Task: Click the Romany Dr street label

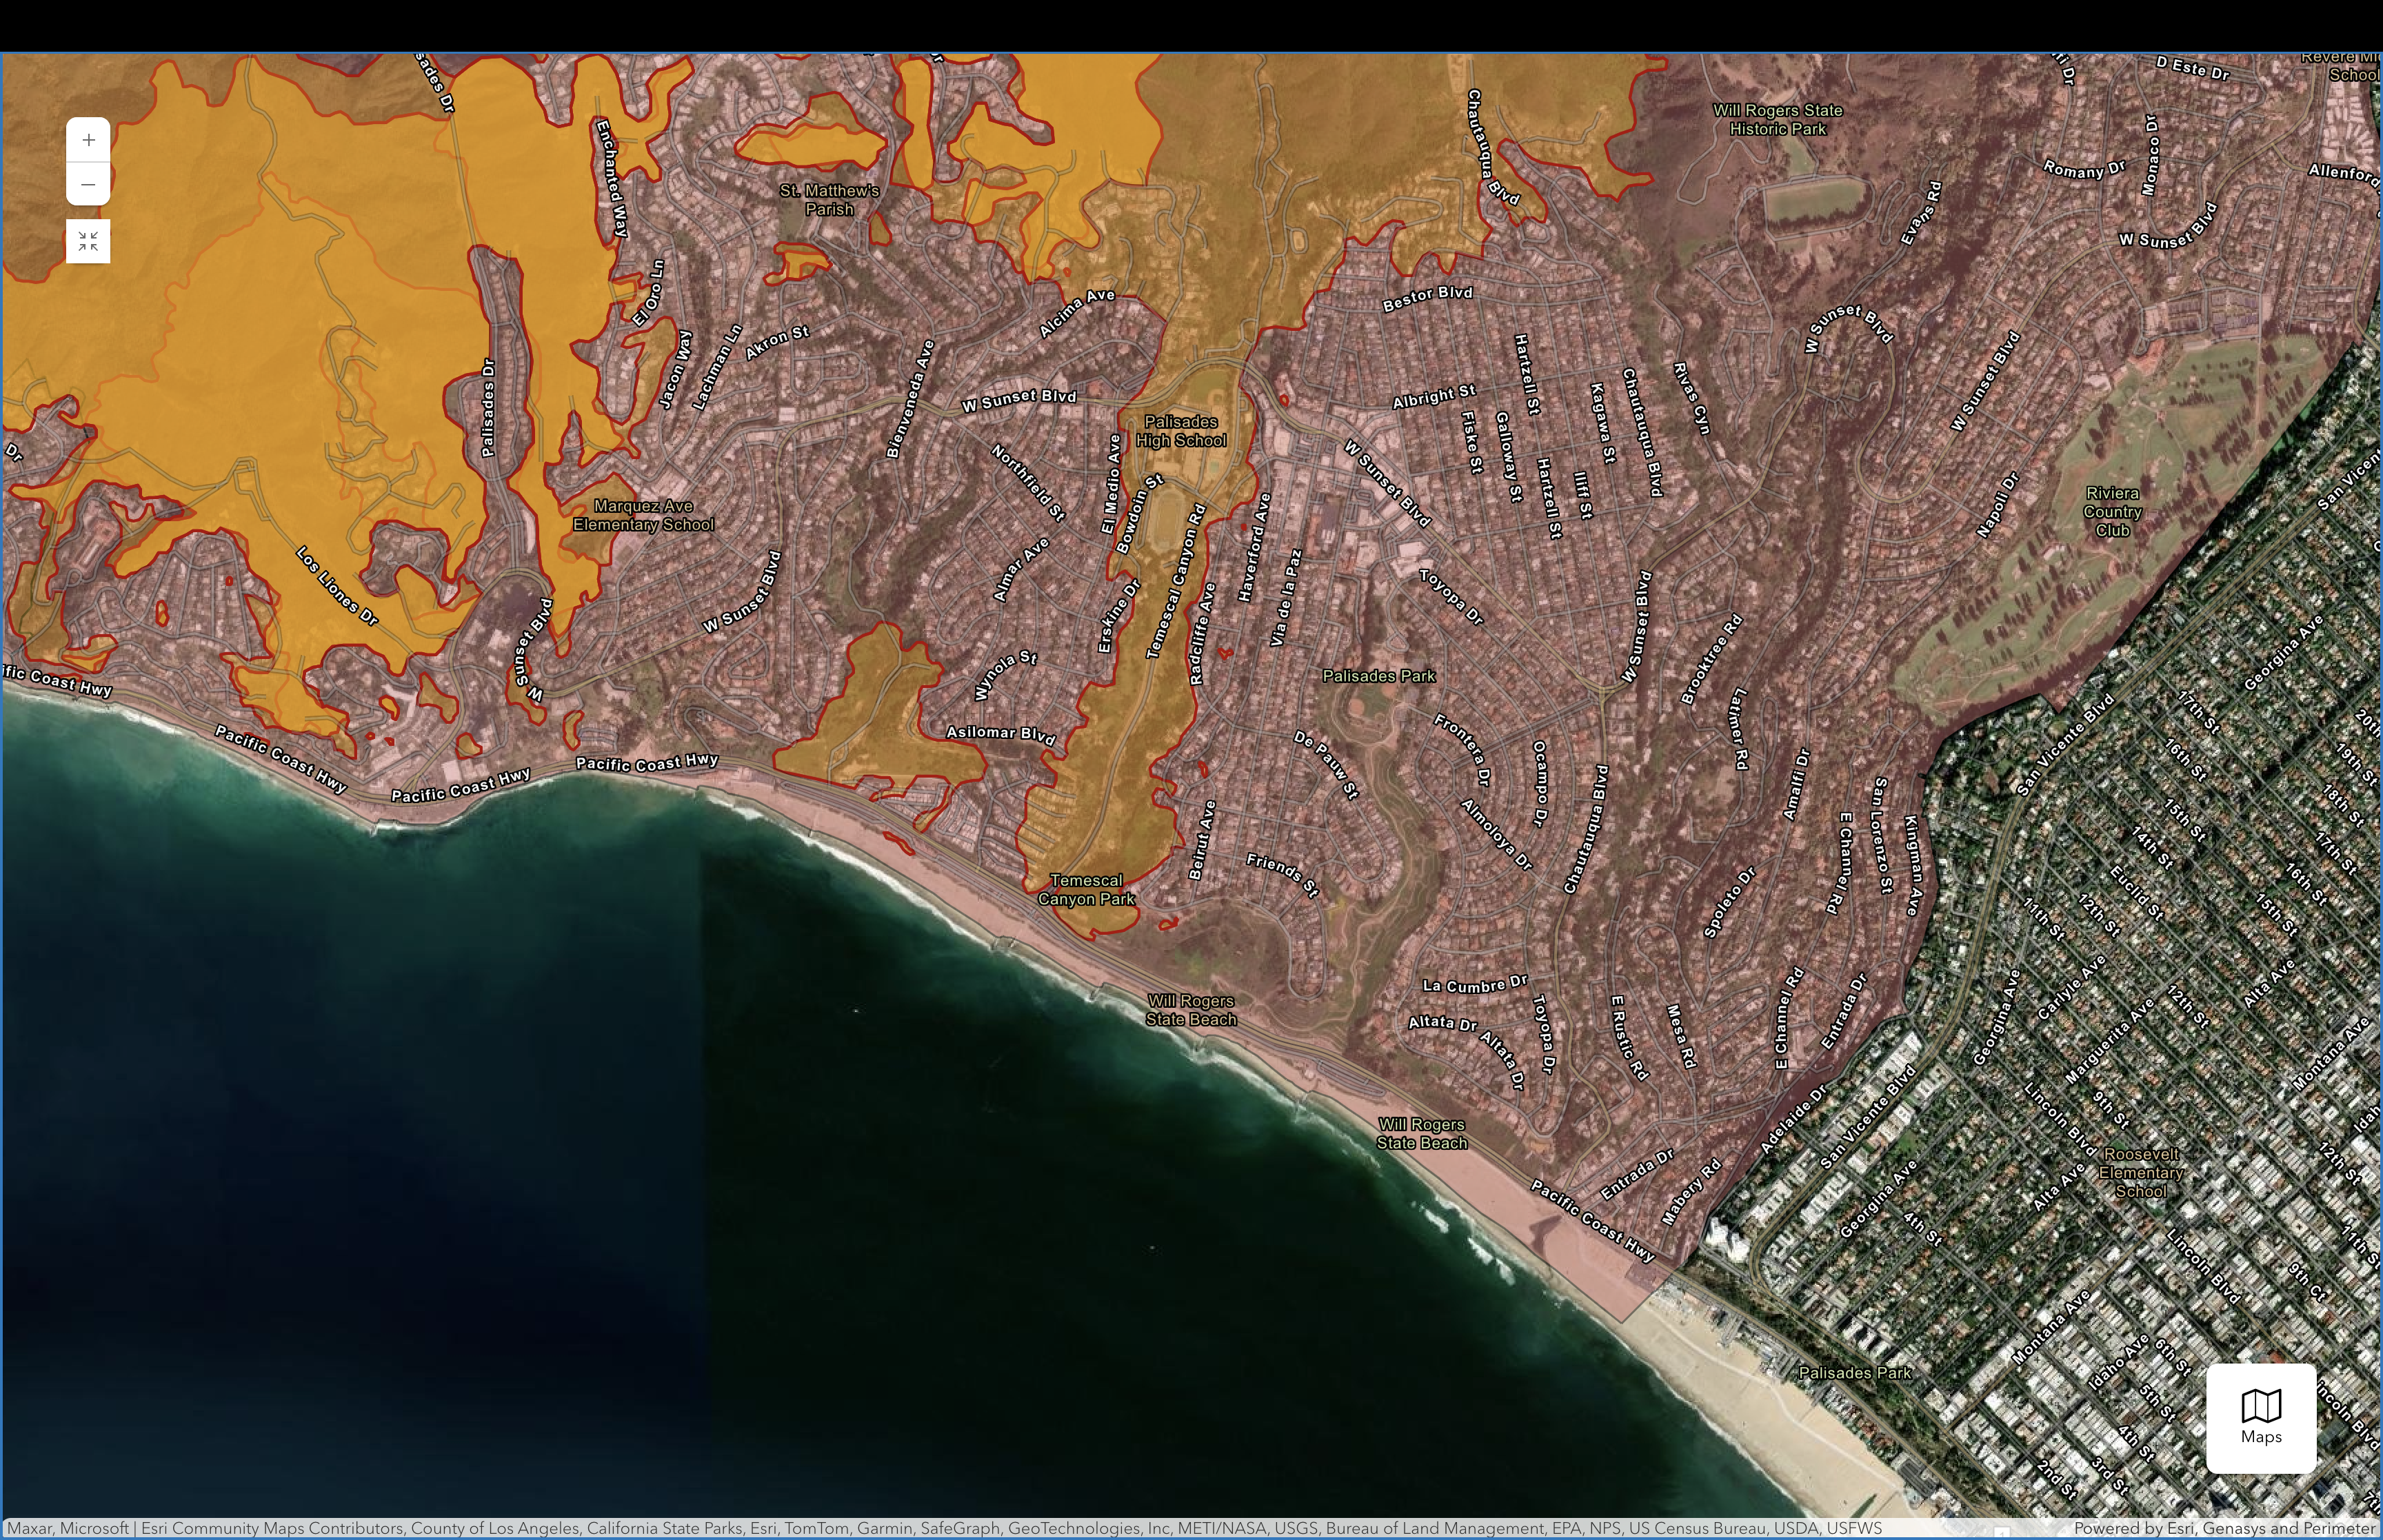Action: coord(2083,169)
